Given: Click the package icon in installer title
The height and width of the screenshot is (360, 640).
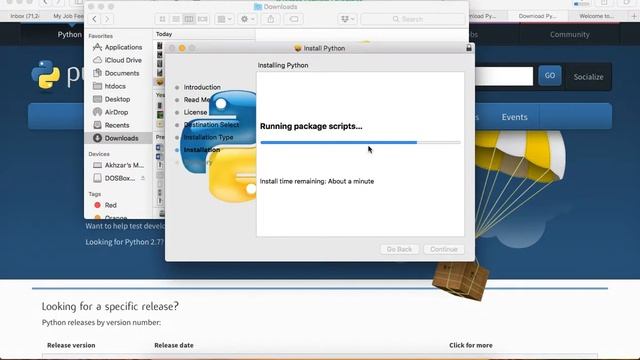Looking at the screenshot, I should pyautogui.click(x=298, y=48).
